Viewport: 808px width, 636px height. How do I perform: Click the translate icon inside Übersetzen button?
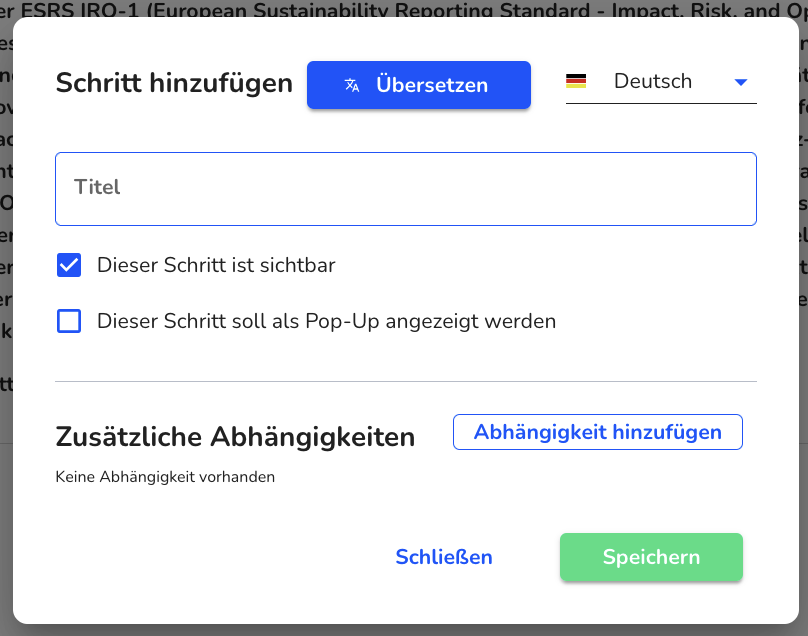click(352, 85)
